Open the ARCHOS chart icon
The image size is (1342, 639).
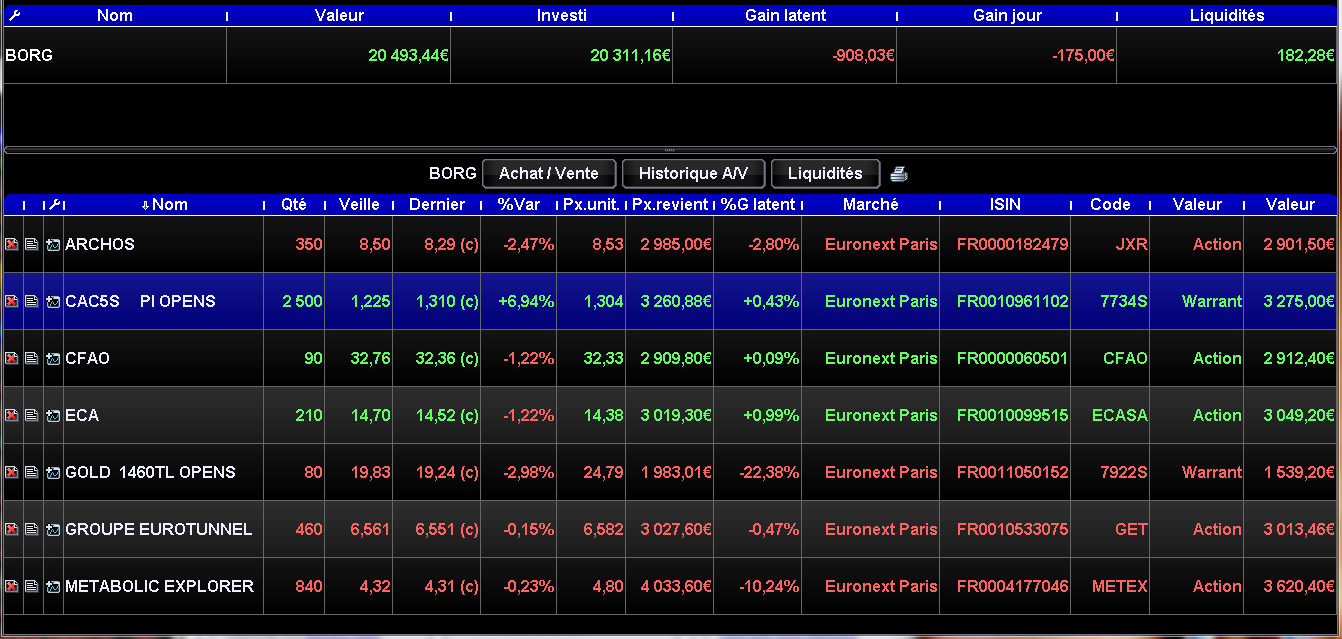point(53,244)
